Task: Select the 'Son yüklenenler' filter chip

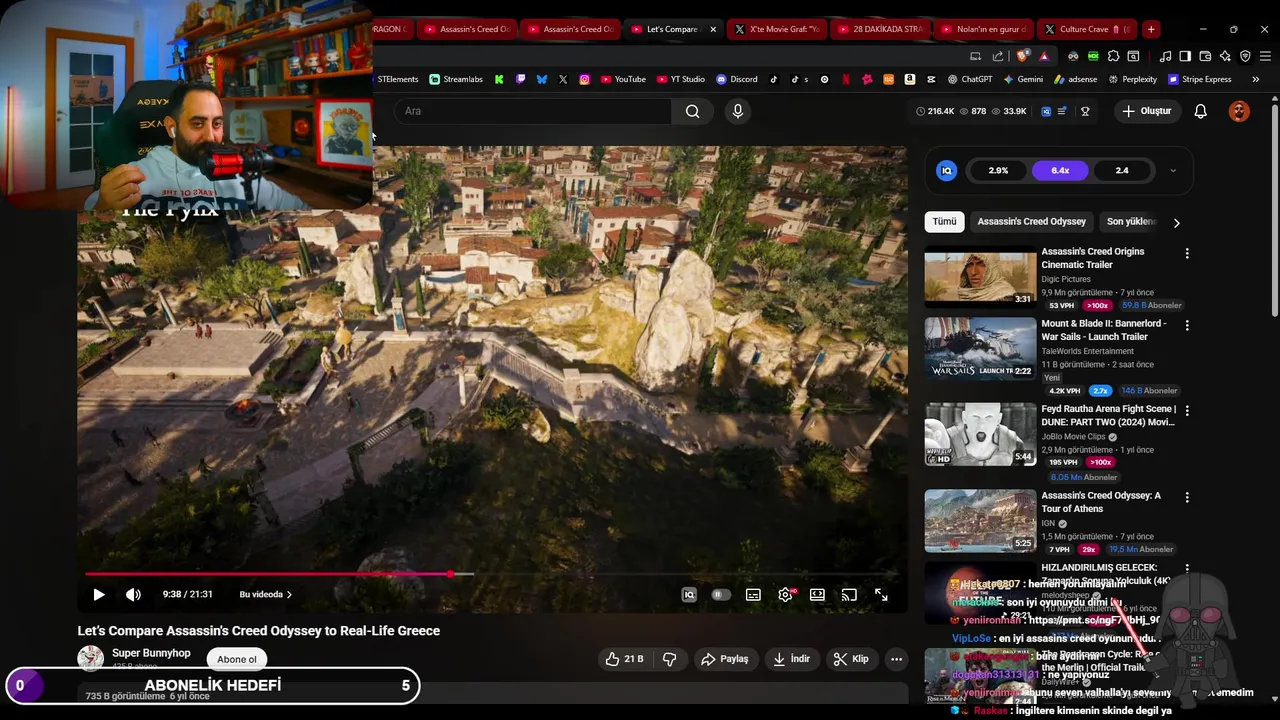Action: click(1131, 222)
